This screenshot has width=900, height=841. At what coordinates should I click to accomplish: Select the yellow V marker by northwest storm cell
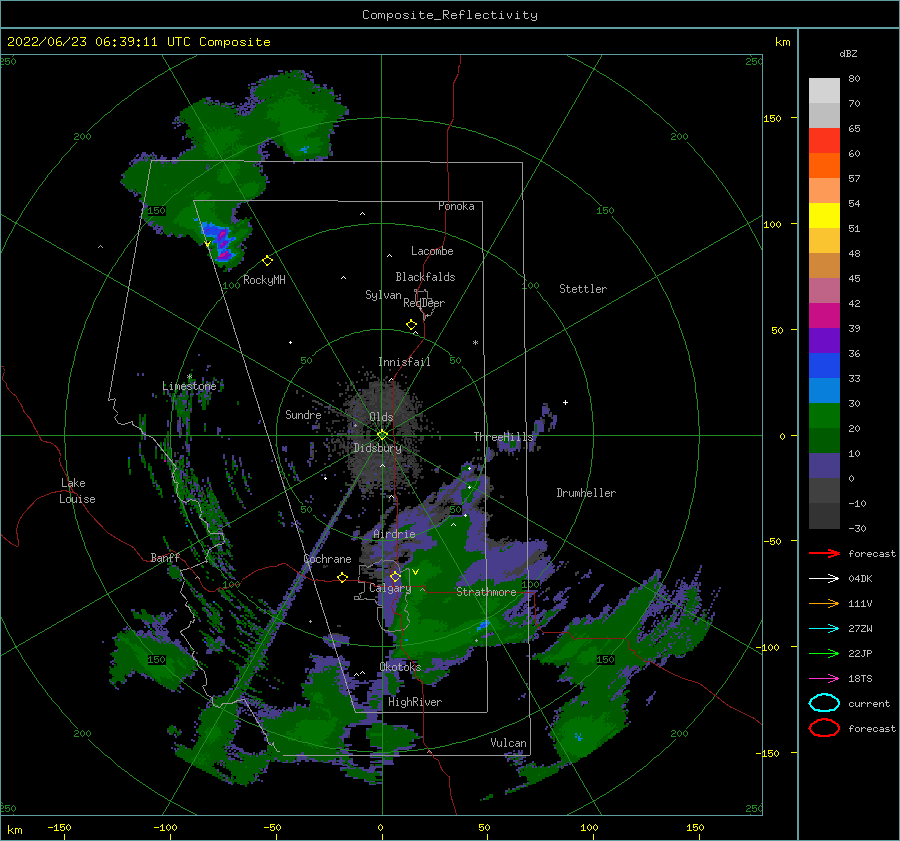(207, 245)
